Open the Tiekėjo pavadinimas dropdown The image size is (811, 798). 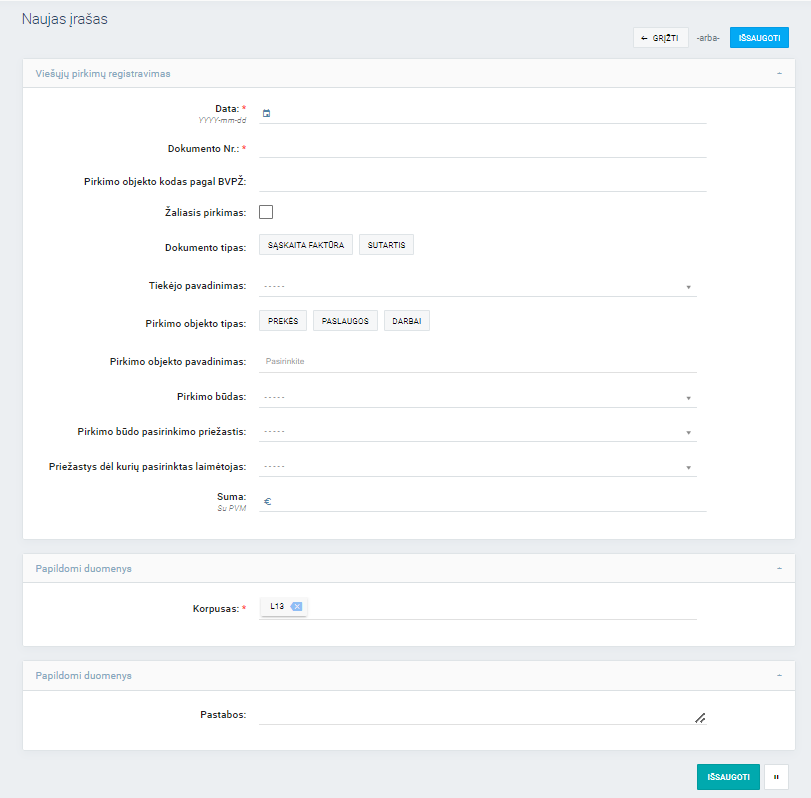tap(477, 287)
